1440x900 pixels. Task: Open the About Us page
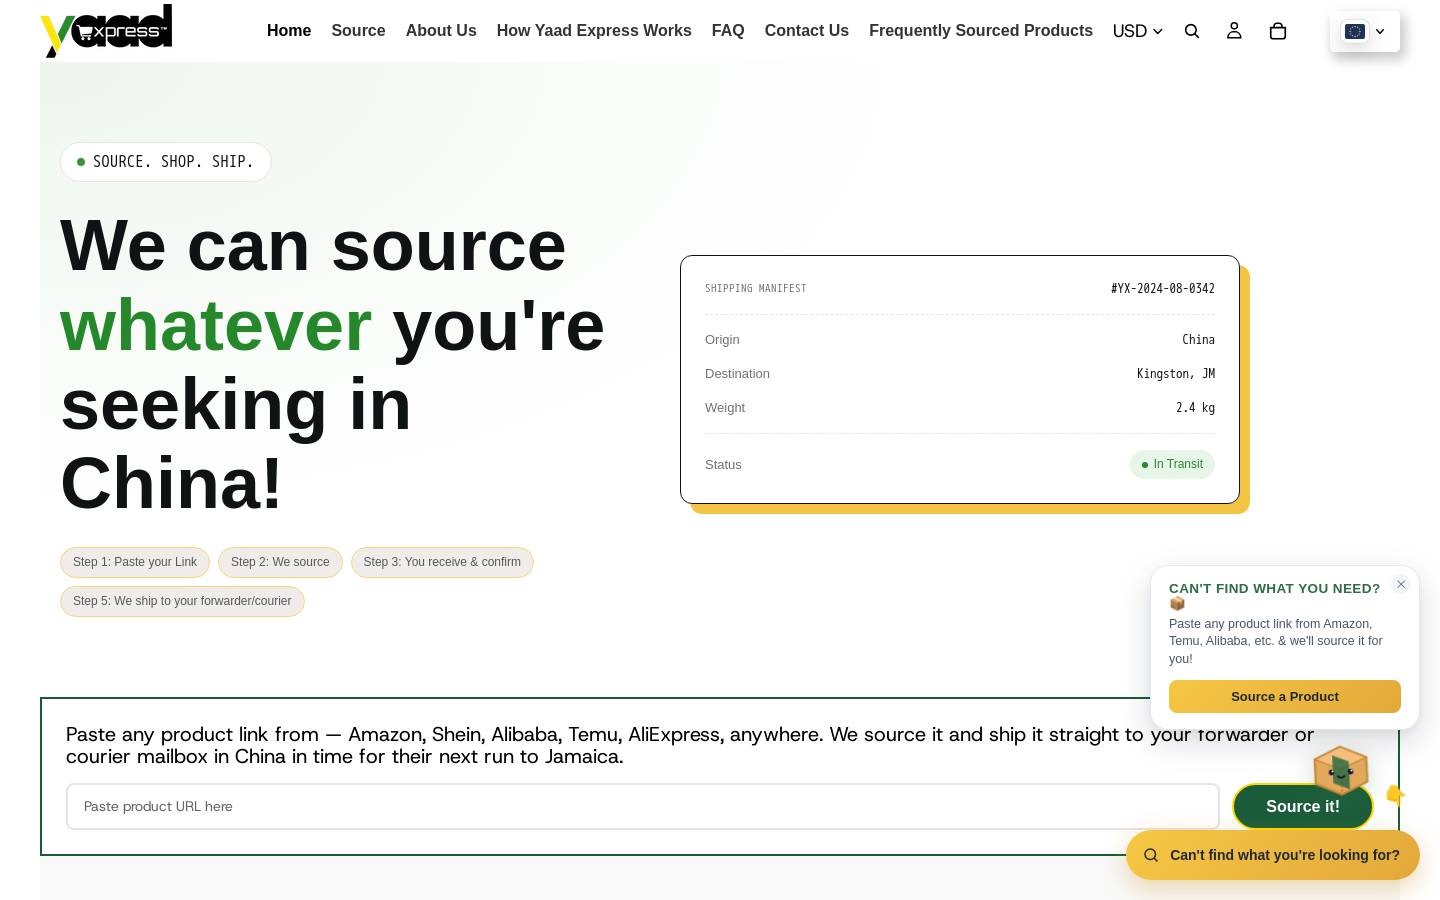(441, 31)
